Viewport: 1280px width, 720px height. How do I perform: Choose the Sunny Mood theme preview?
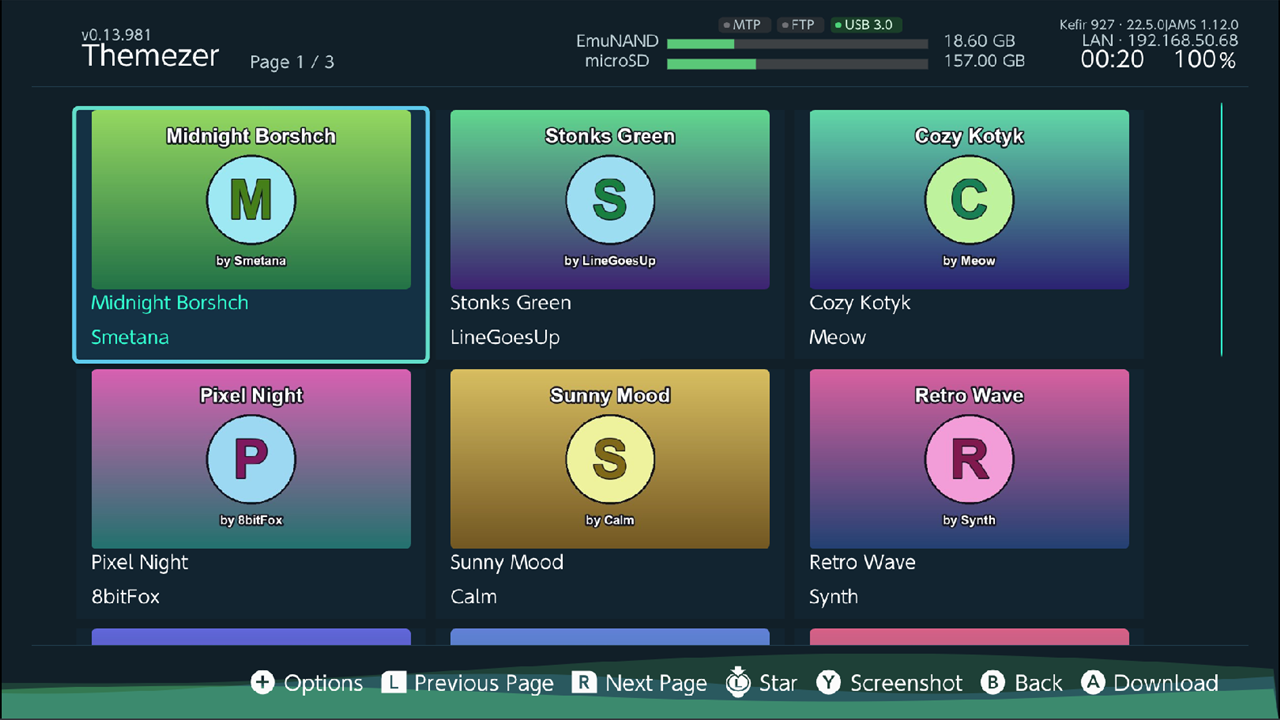(610, 459)
